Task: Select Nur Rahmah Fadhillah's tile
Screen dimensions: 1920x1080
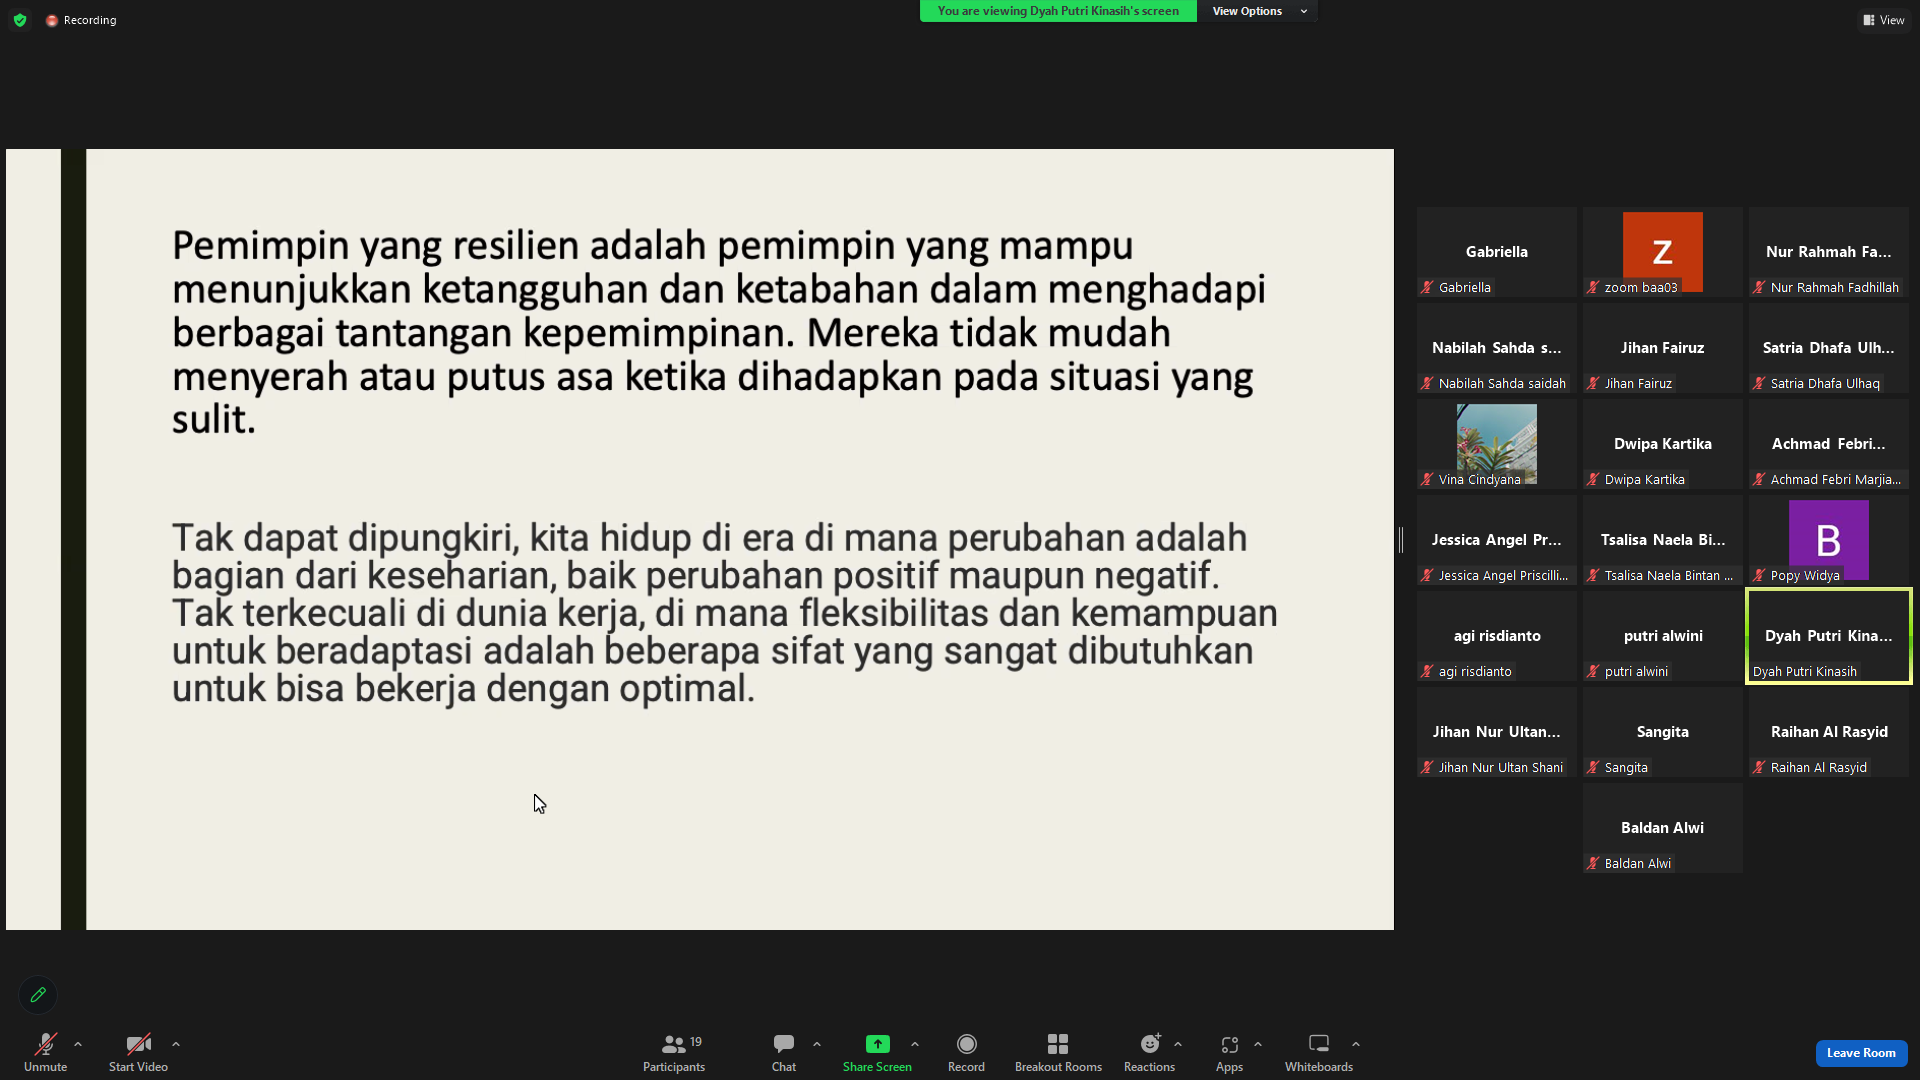Action: pyautogui.click(x=1829, y=252)
